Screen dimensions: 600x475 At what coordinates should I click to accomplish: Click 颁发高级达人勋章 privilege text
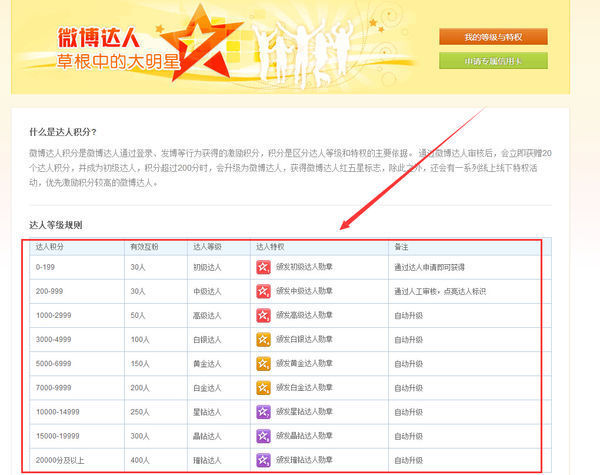click(304, 315)
